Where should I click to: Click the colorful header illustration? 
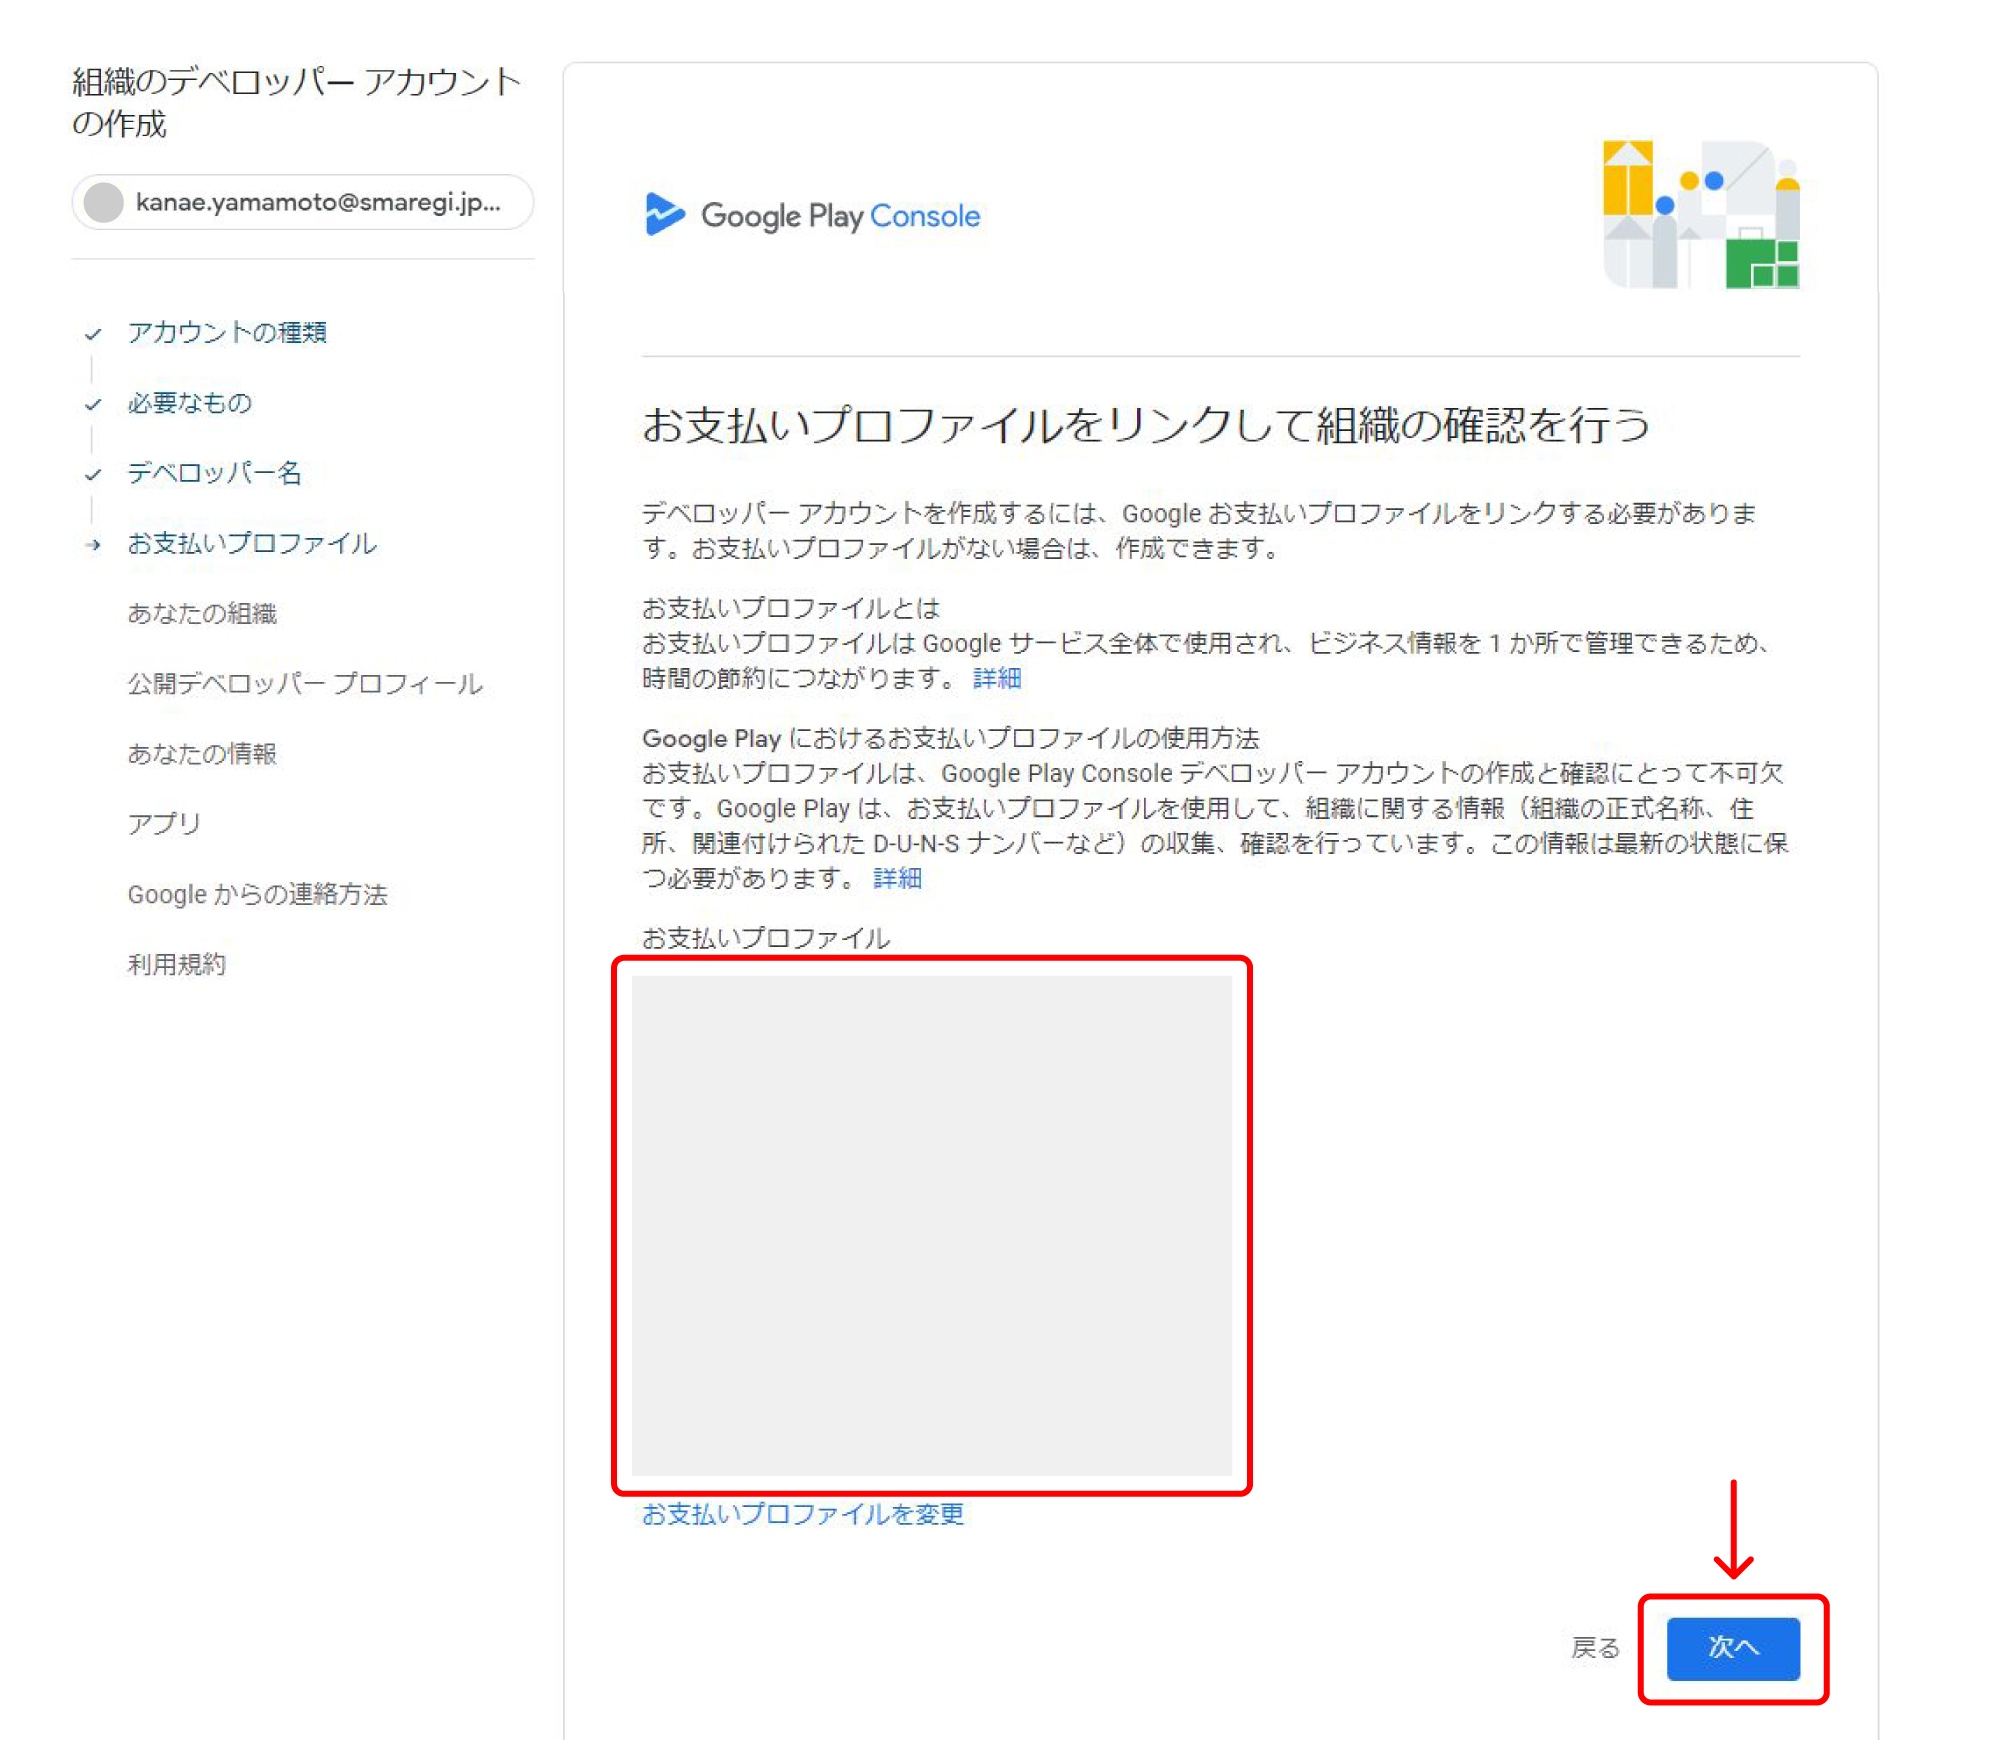[1700, 214]
